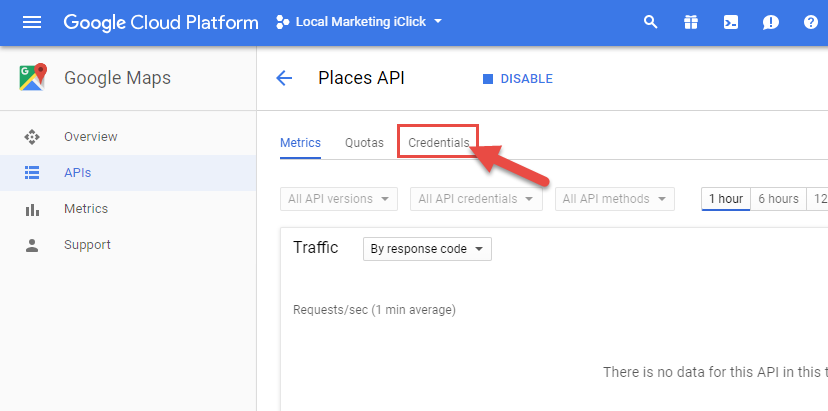Click the Places API page title
This screenshot has height=411, width=828.
[361, 78]
